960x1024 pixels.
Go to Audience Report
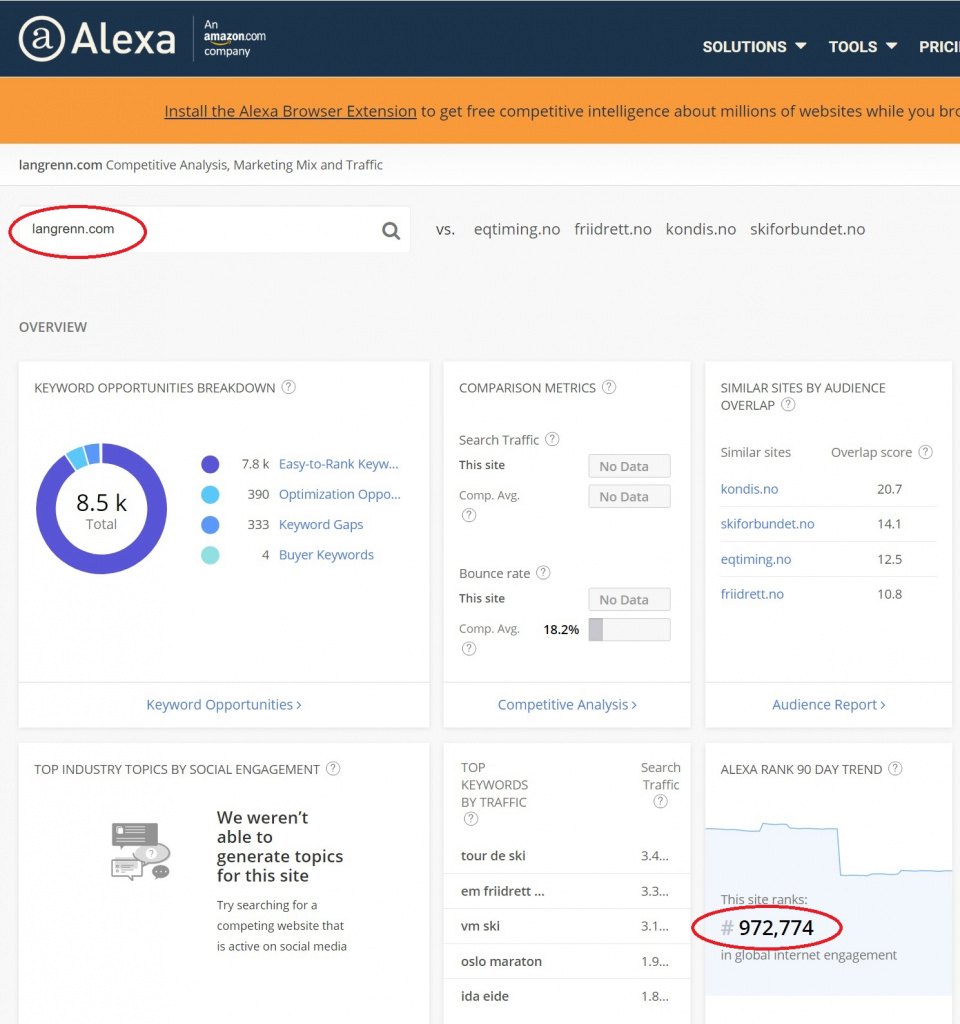[829, 705]
